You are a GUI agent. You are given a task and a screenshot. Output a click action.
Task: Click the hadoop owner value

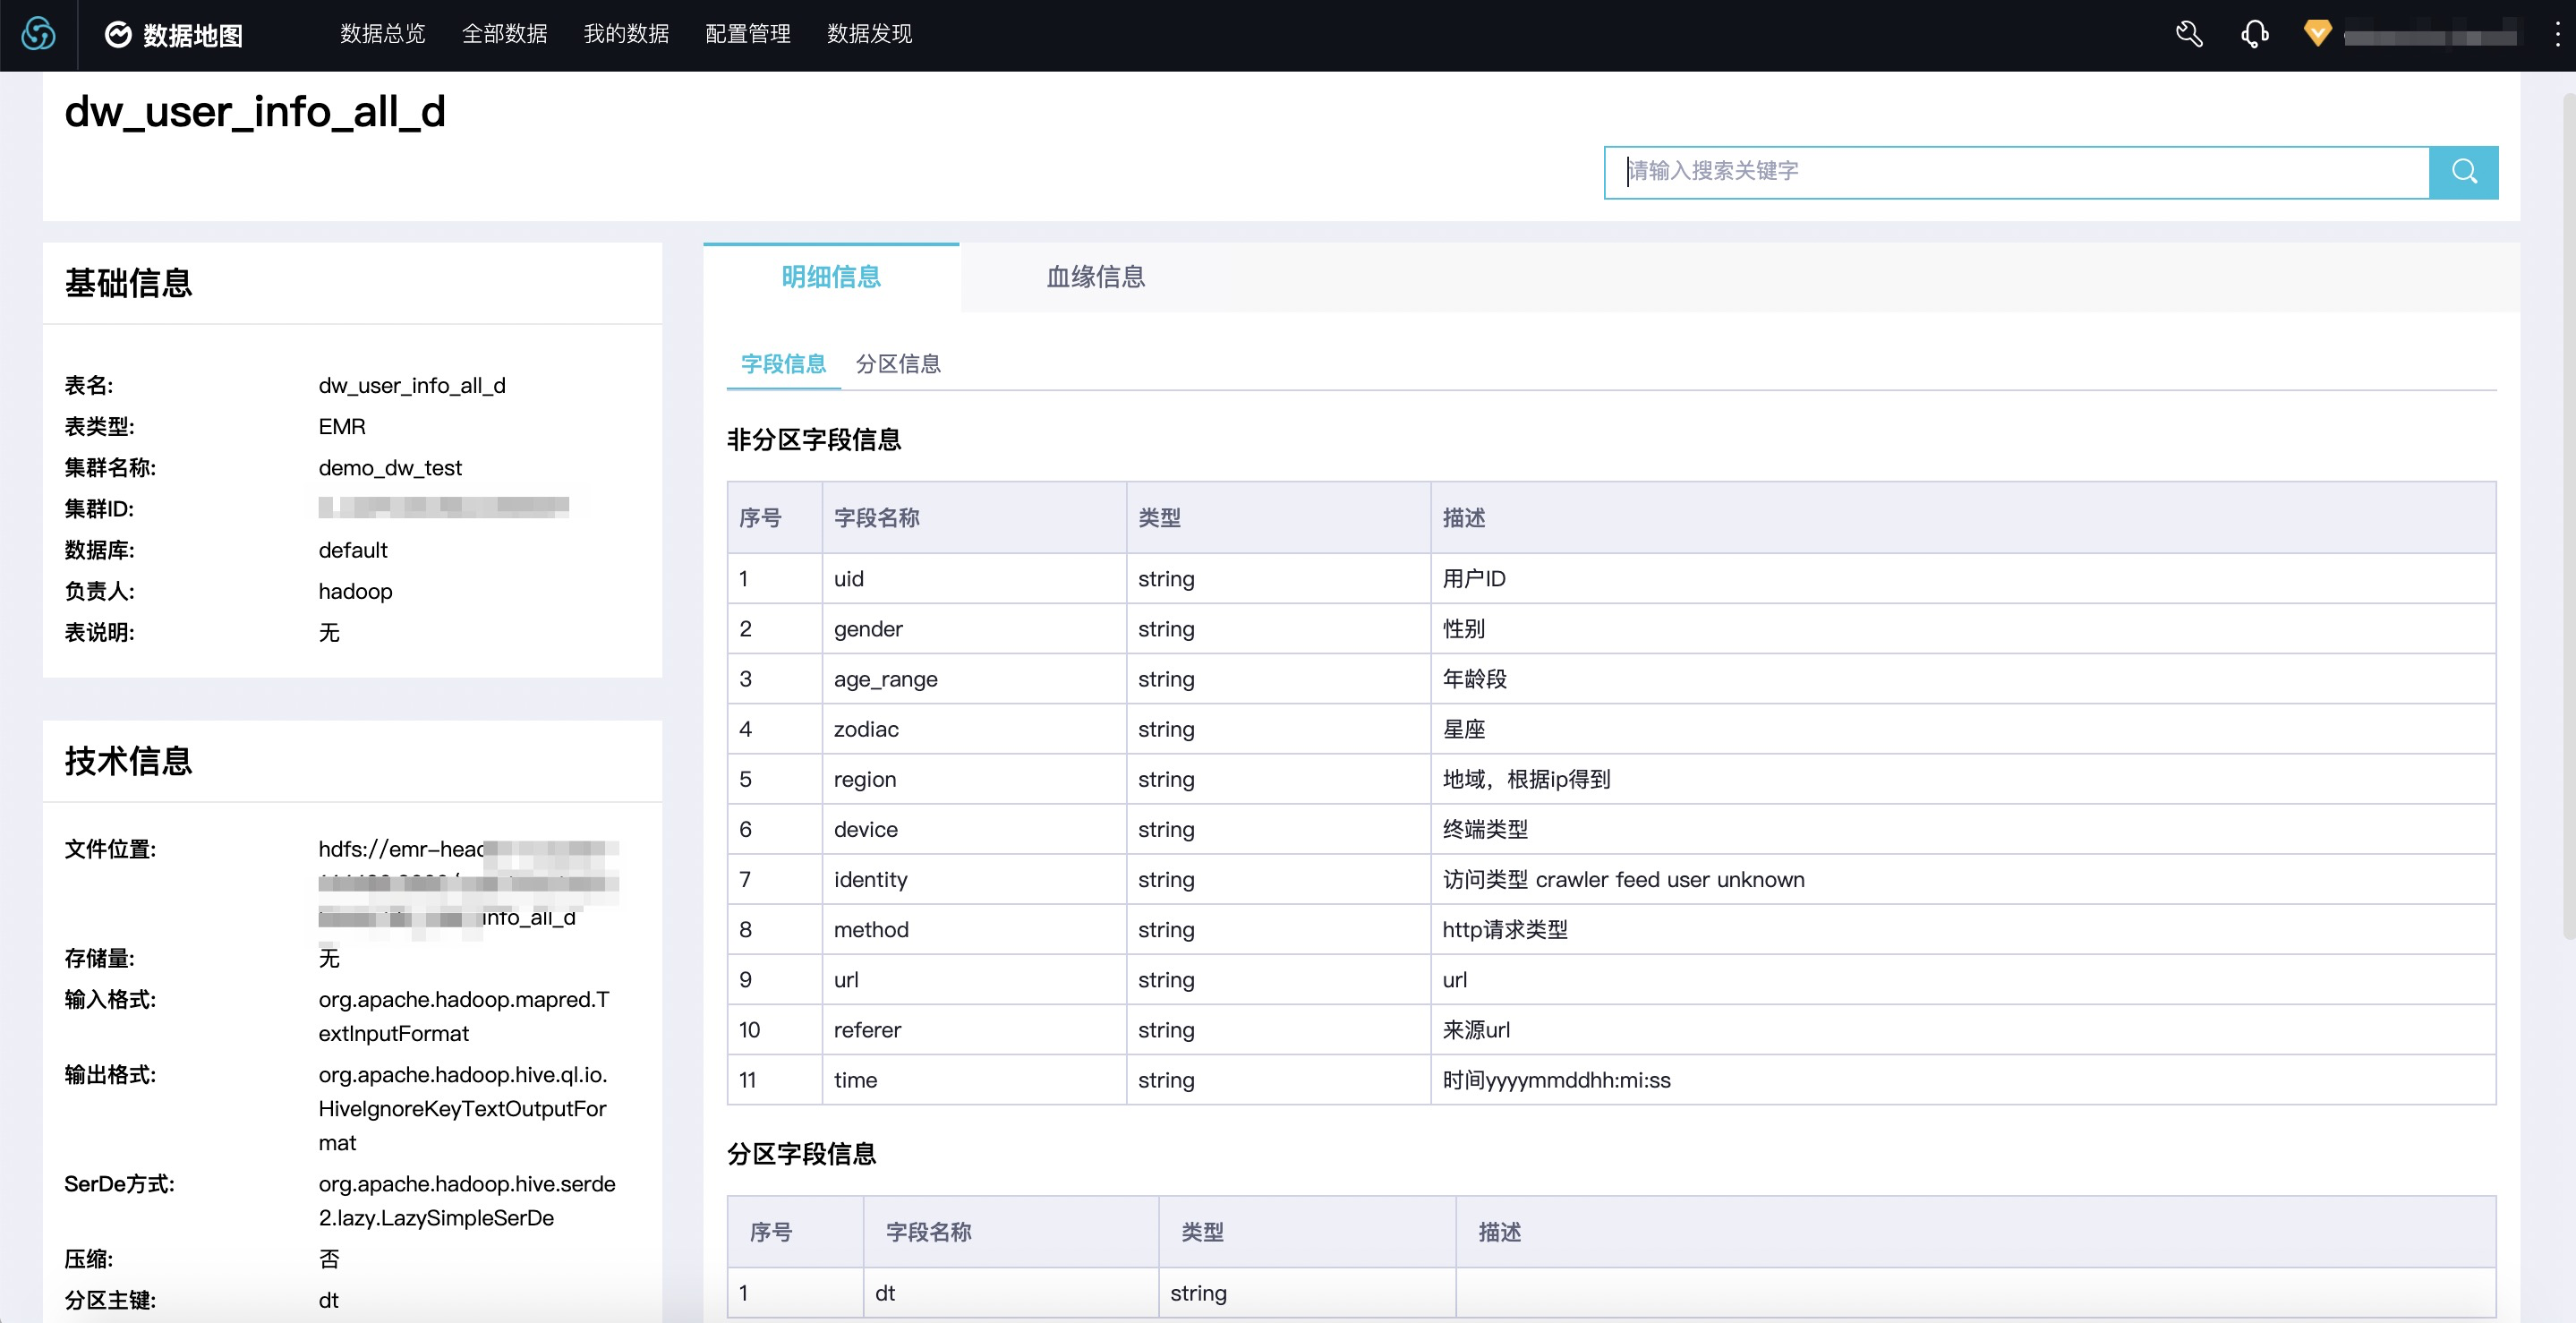click(355, 592)
